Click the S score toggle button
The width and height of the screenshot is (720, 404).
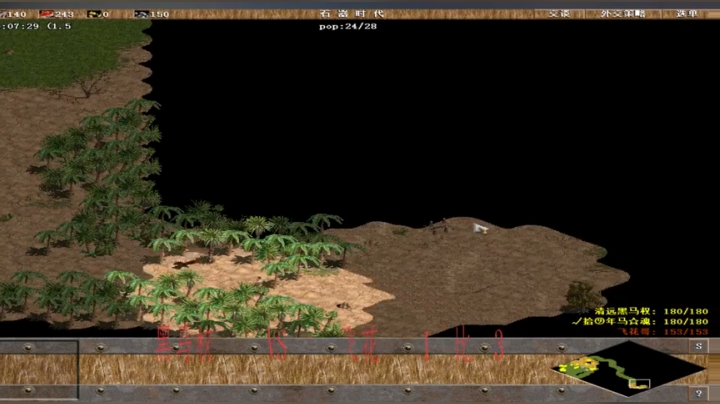tap(698, 346)
